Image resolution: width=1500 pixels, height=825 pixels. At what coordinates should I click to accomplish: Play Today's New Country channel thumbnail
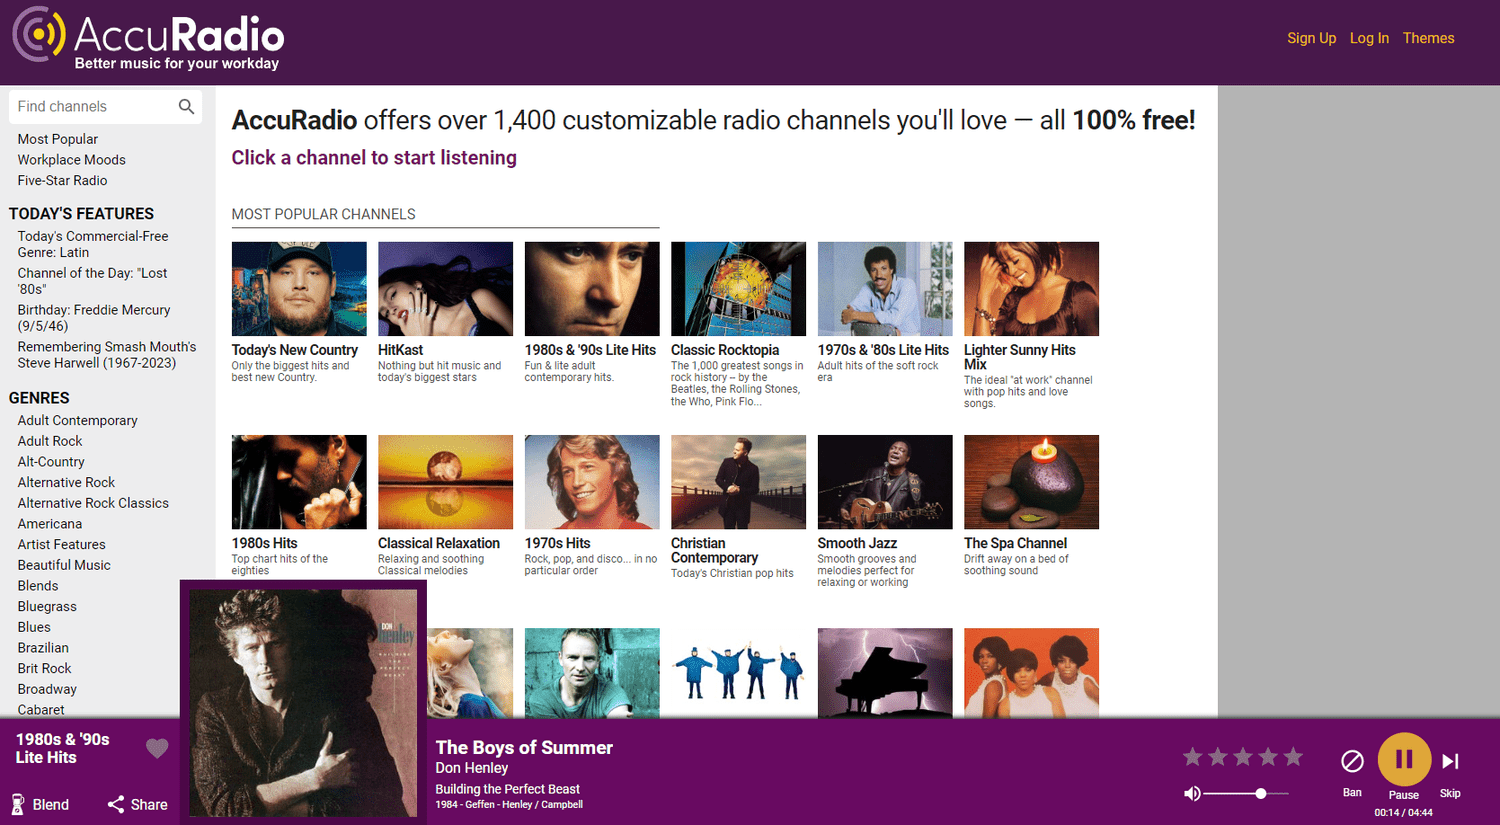(x=299, y=289)
